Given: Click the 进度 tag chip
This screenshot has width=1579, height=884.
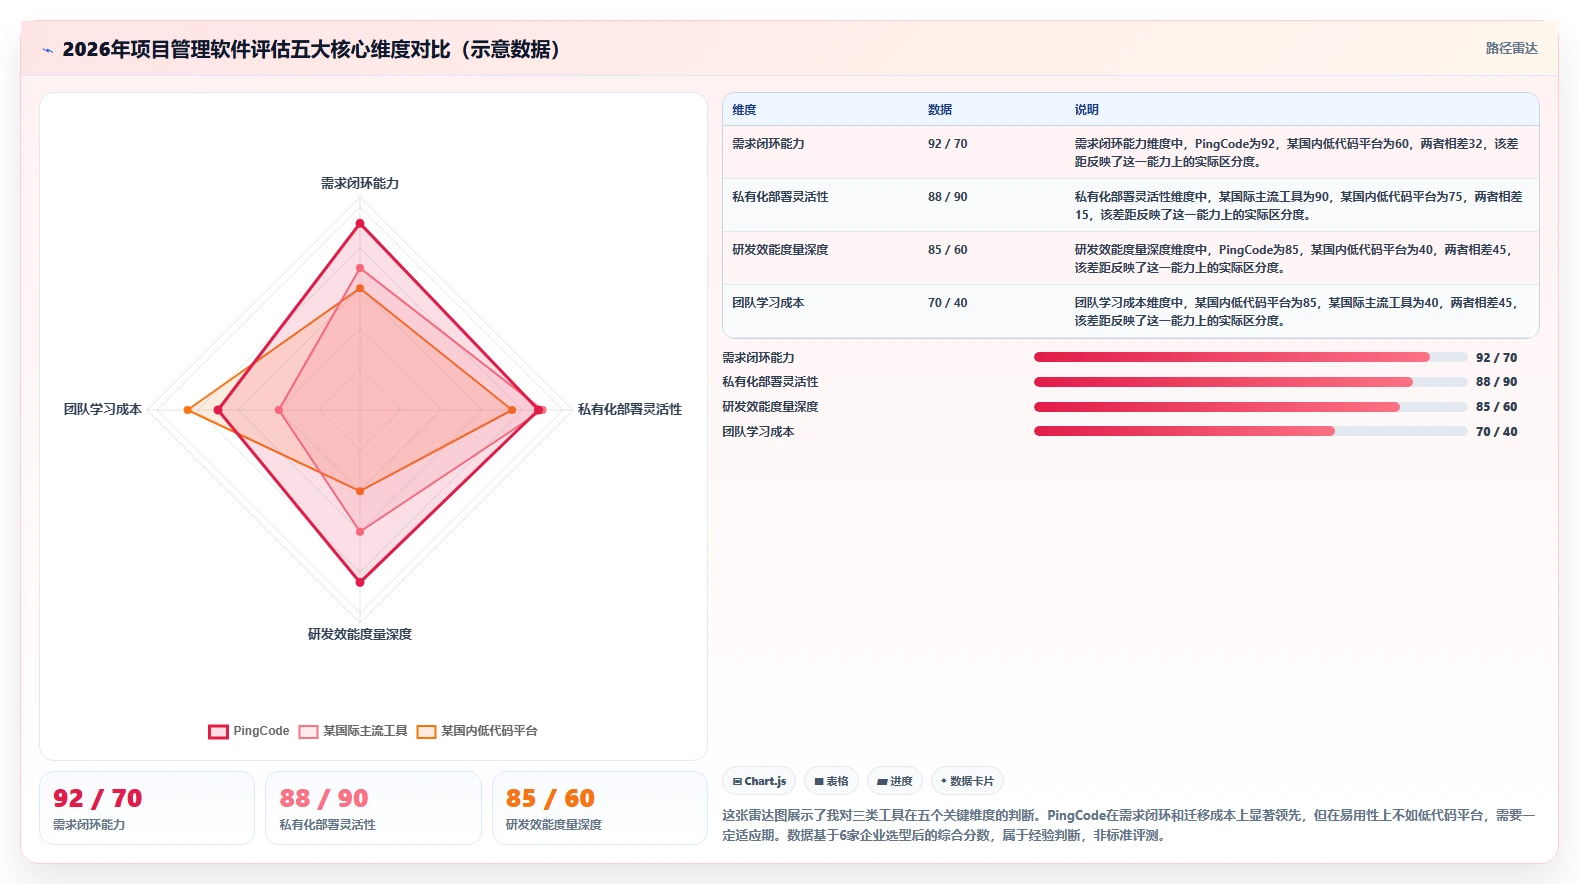Looking at the screenshot, I should tap(895, 781).
